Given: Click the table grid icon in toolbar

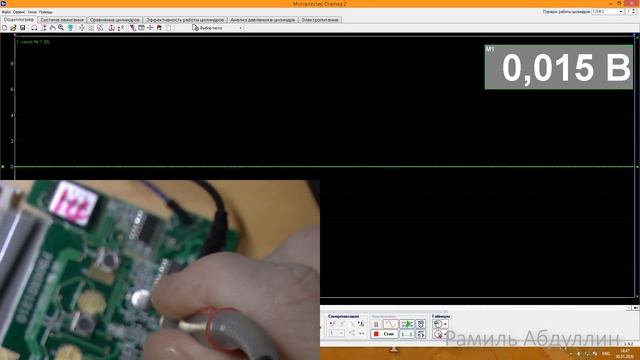Looking at the screenshot, I should [x=141, y=28].
